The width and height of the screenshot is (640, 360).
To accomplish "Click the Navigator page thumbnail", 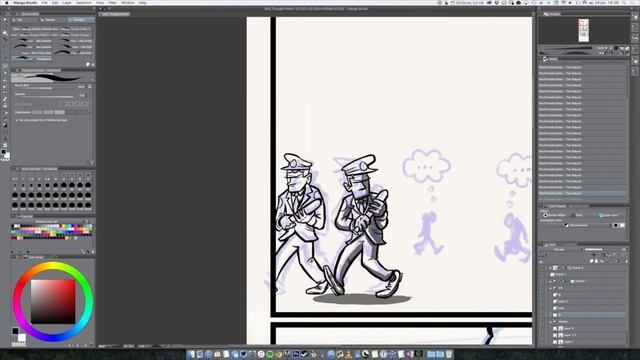I will click(x=584, y=30).
